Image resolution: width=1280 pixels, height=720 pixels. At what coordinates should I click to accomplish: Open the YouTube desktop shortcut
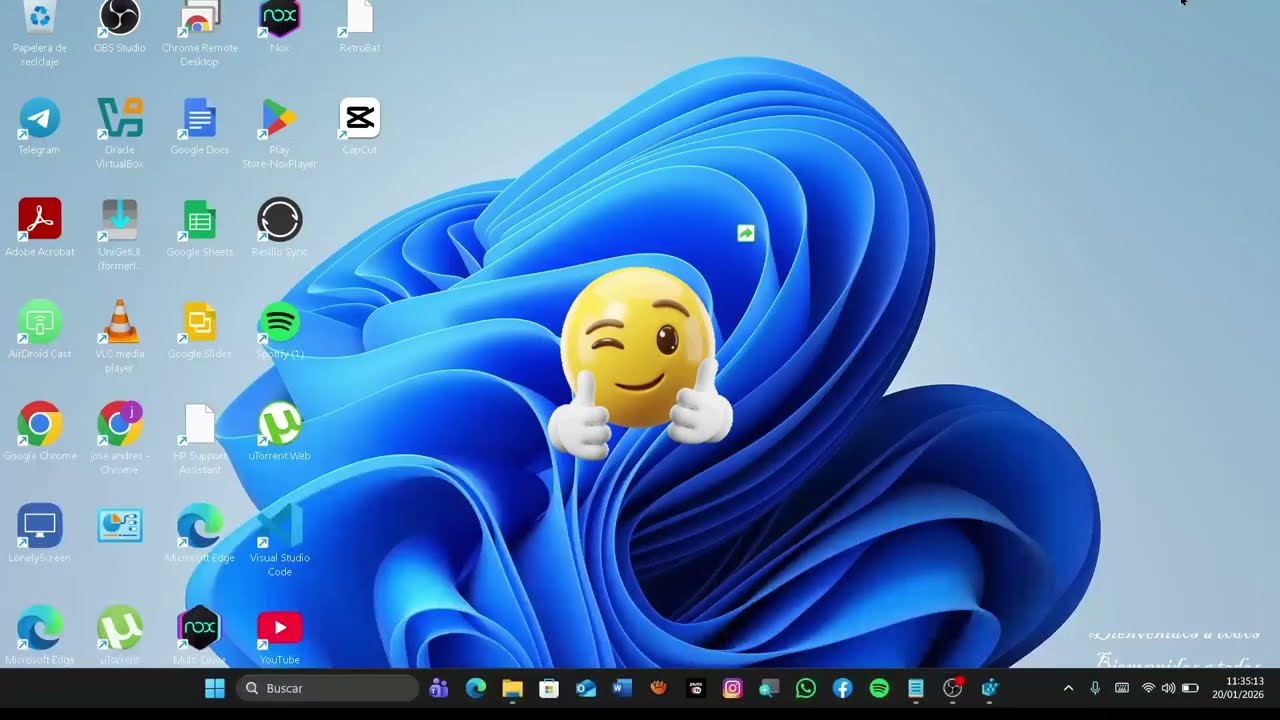(x=279, y=628)
